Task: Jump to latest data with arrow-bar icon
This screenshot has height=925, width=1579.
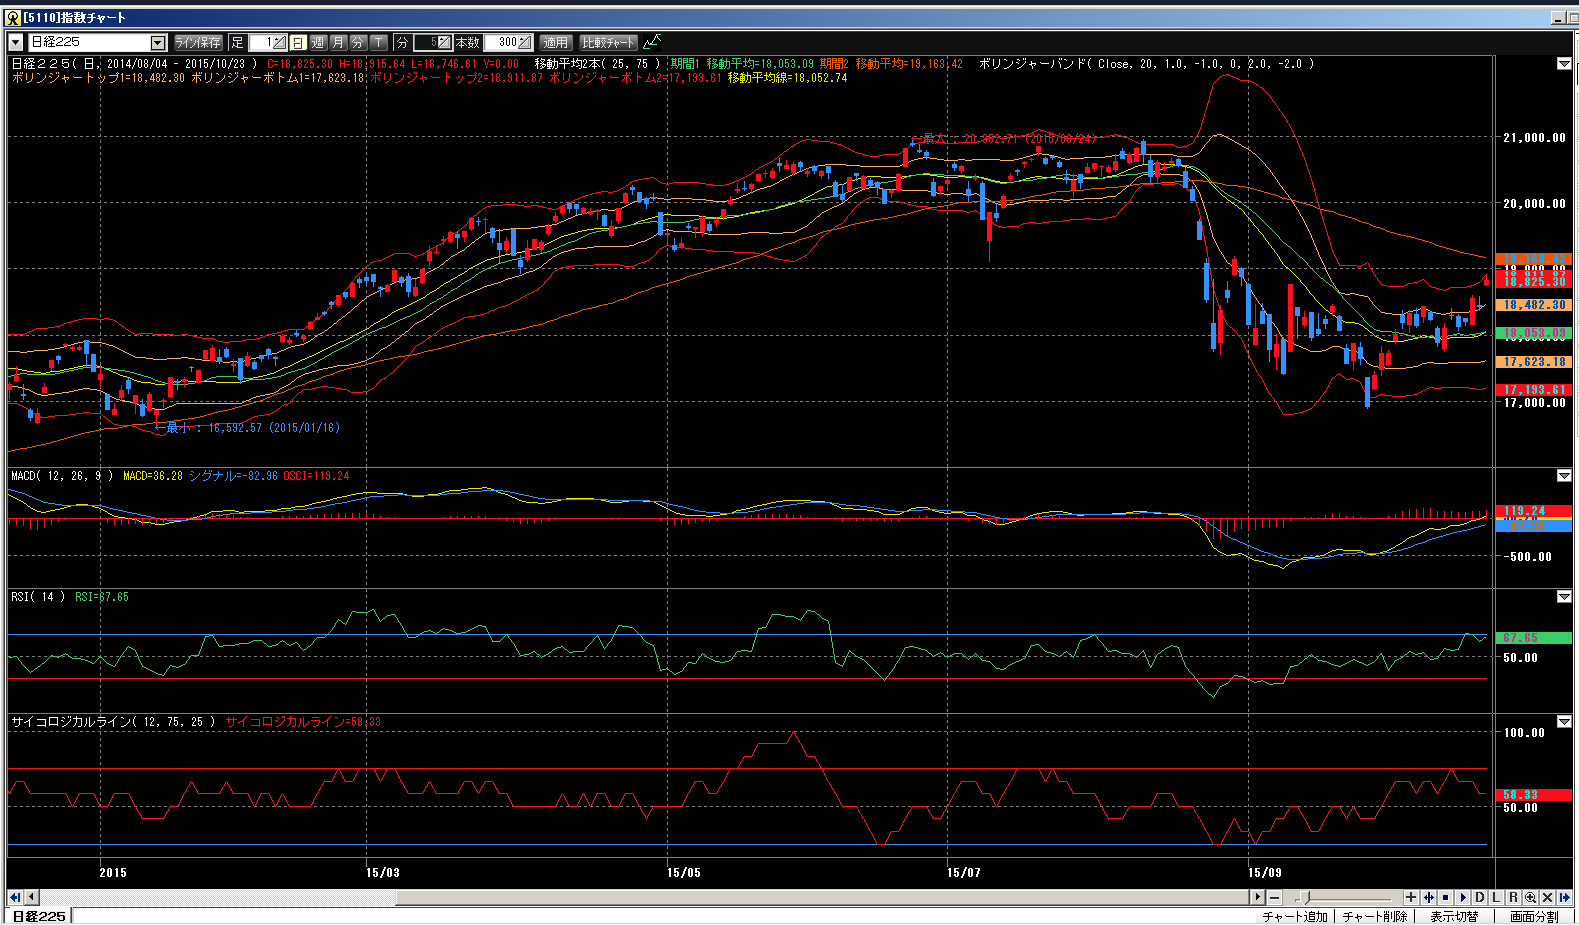Action: click(x=1564, y=897)
